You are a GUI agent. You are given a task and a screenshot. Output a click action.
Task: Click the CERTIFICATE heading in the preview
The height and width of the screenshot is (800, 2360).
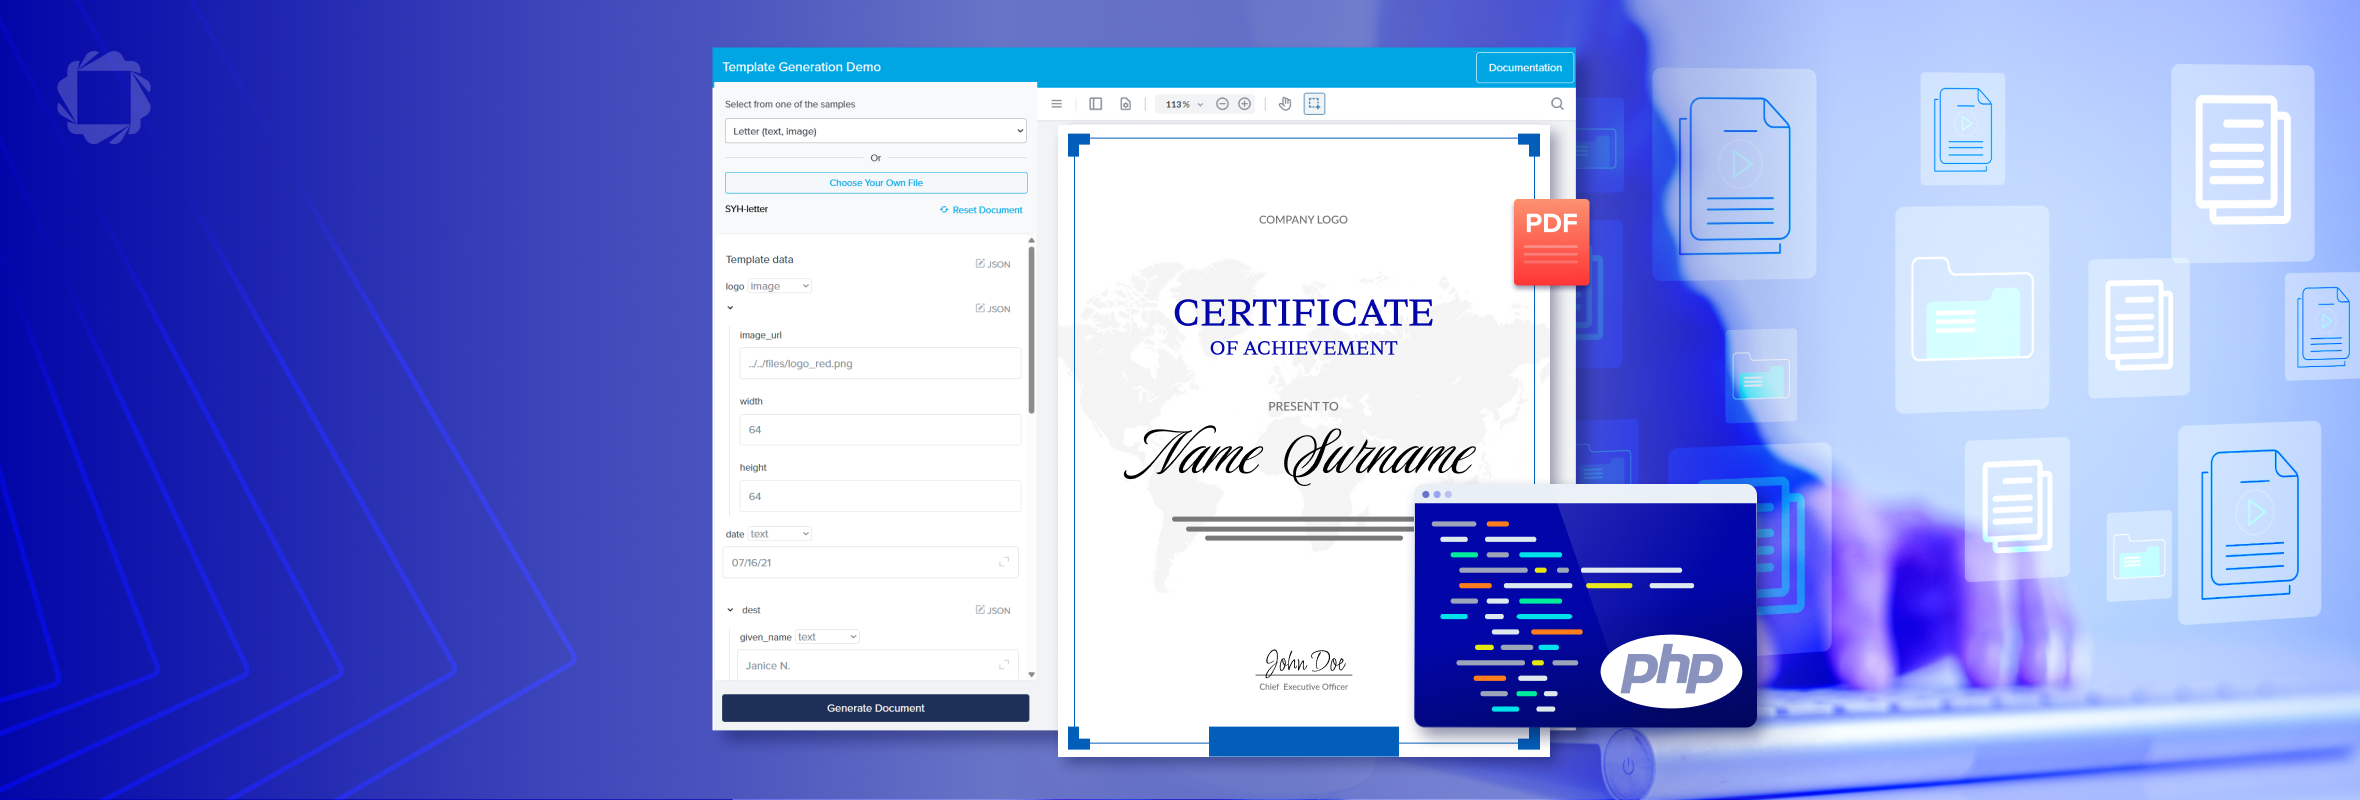[x=1303, y=313]
